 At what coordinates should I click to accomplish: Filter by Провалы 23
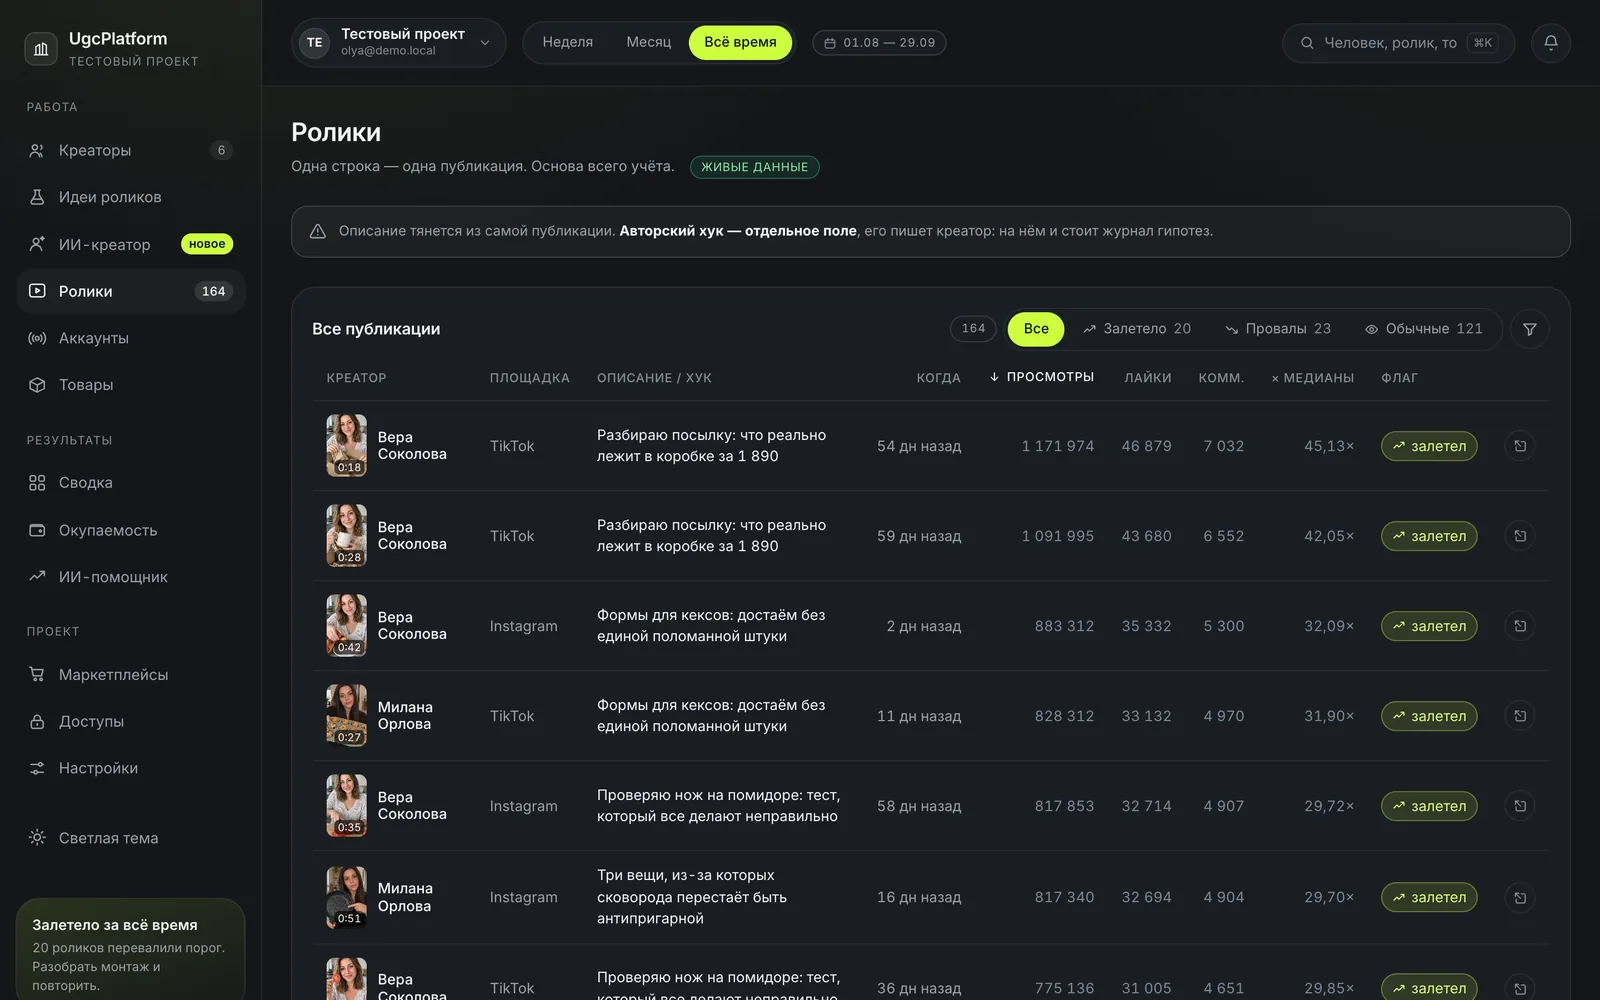coord(1278,329)
